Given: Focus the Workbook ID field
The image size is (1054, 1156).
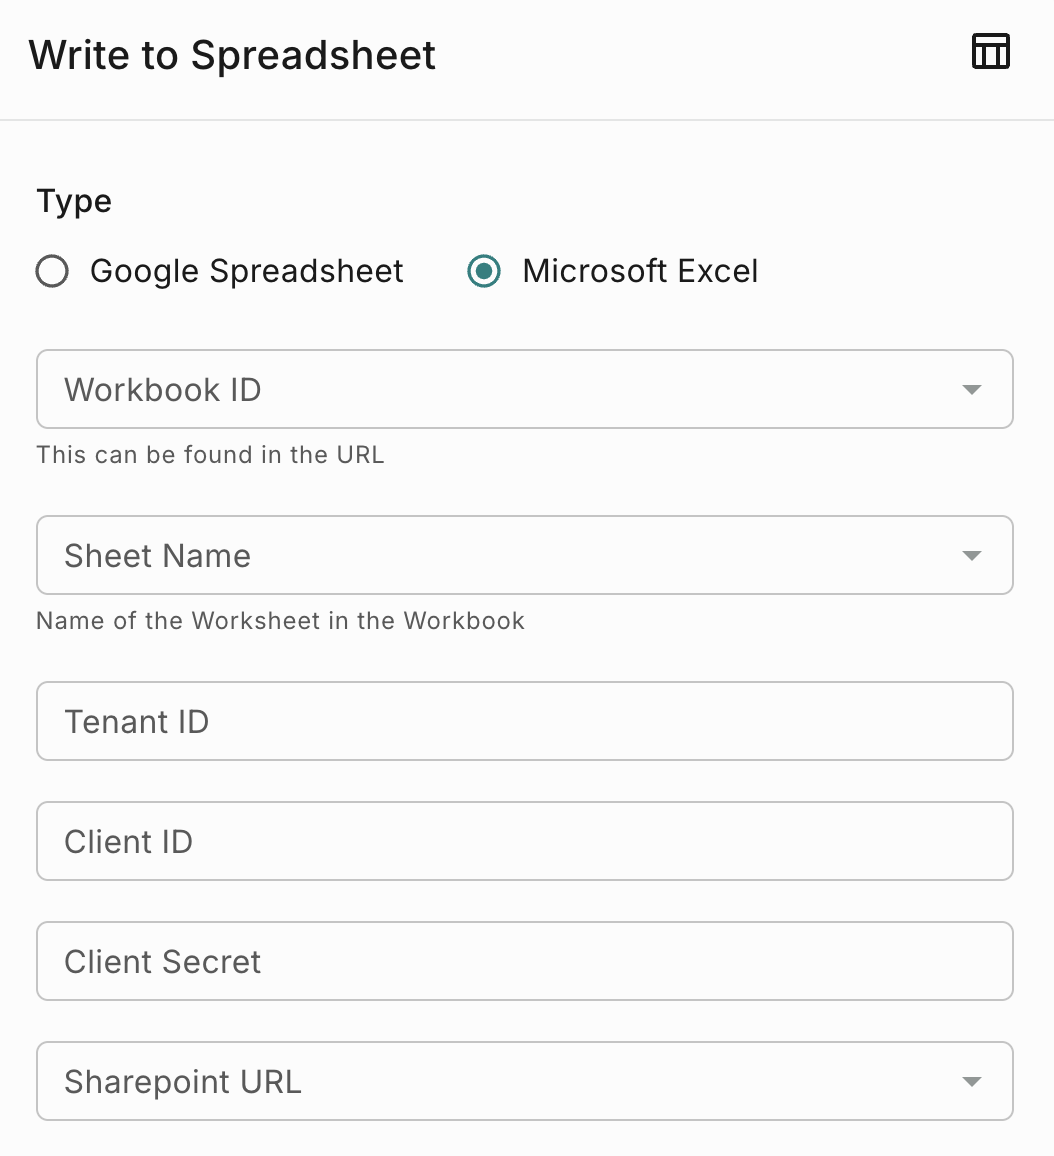Looking at the screenshot, I should click(525, 389).
